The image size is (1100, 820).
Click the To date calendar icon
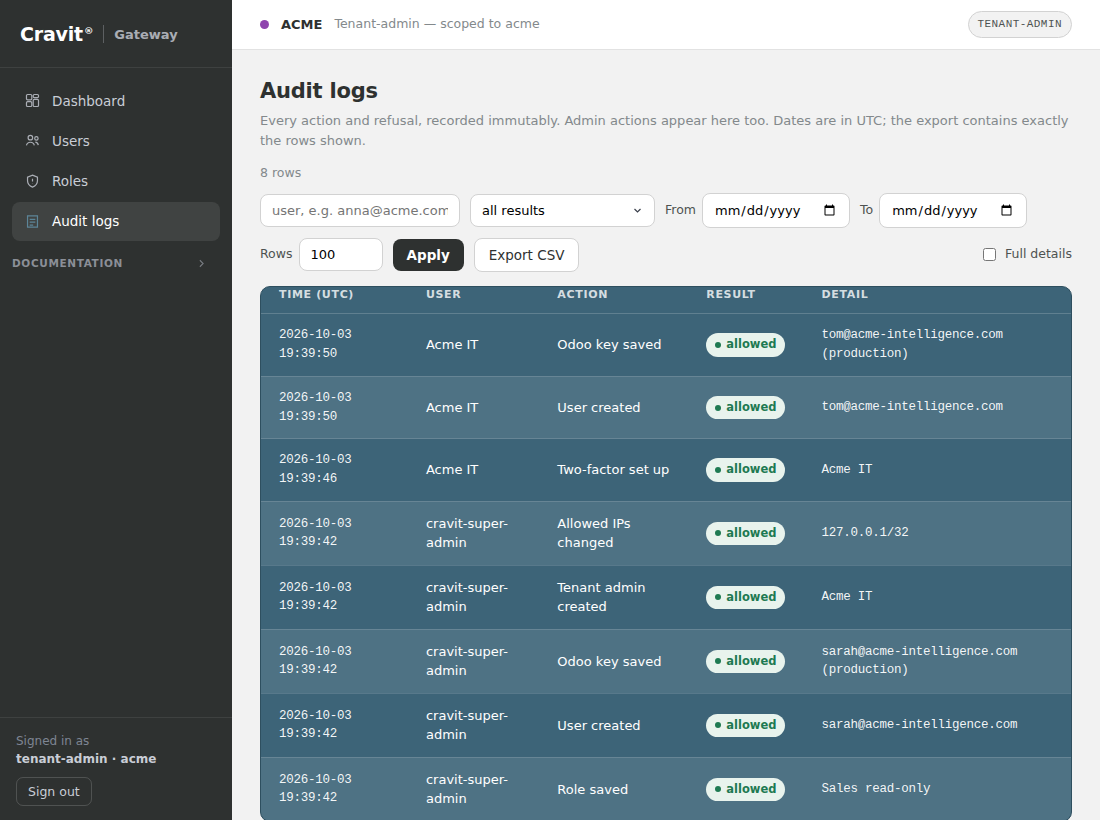coord(1006,210)
